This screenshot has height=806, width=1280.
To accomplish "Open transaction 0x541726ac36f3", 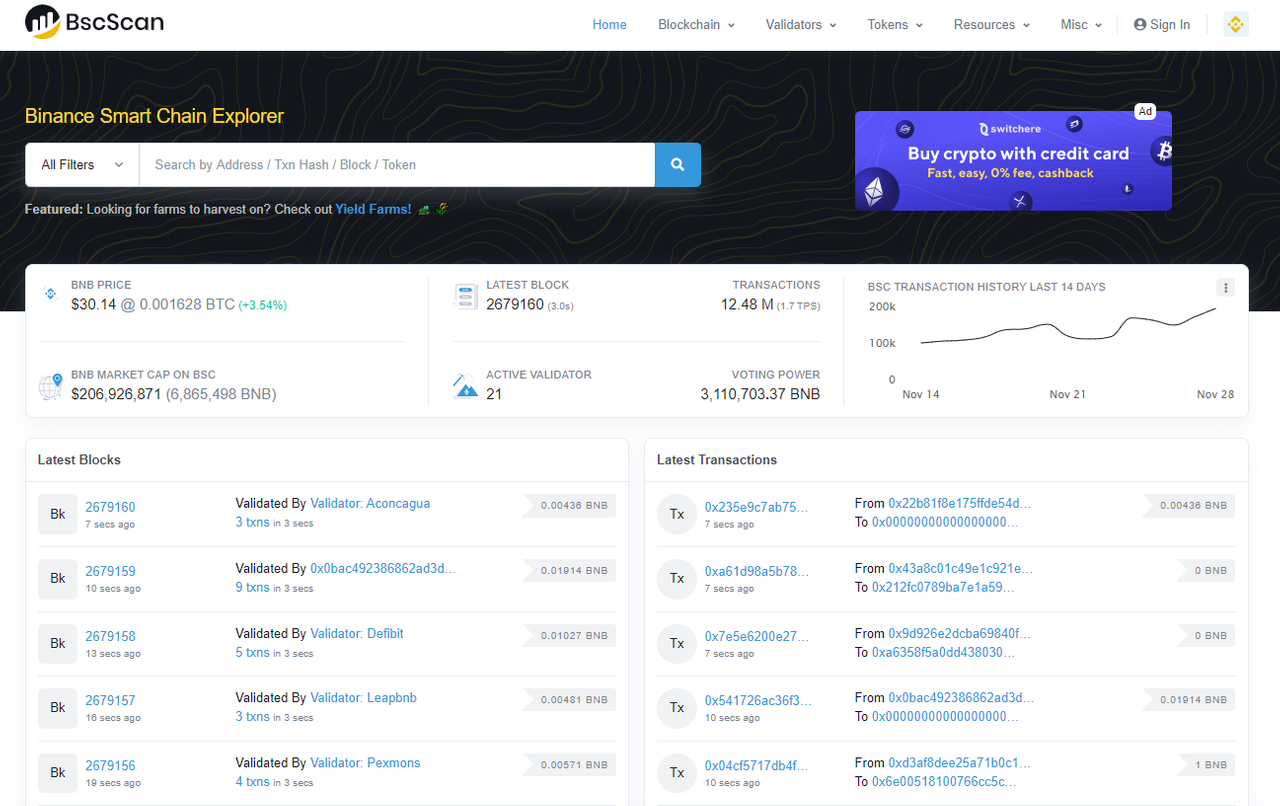I will (x=759, y=700).
